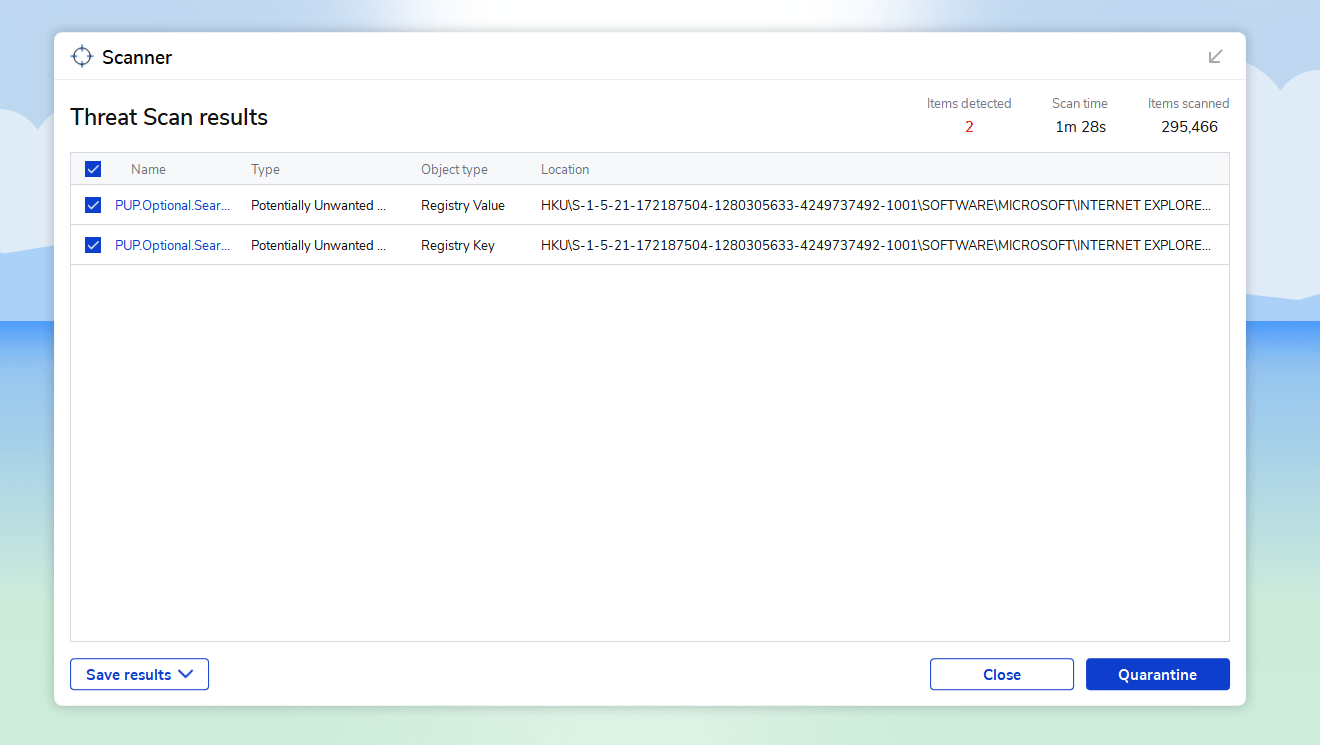Click the HKU location path in the Registry Key row
The width and height of the screenshot is (1320, 745).
(876, 245)
